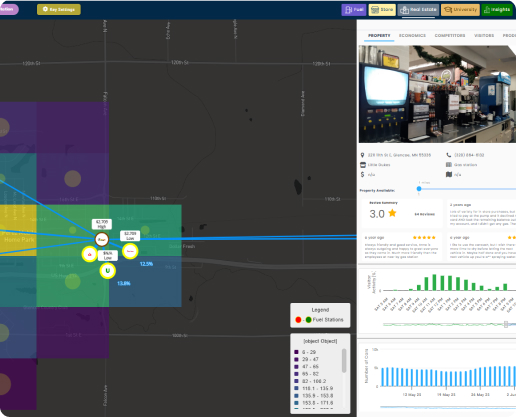
Task: Go to the Visitors tab
Action: click(x=484, y=35)
